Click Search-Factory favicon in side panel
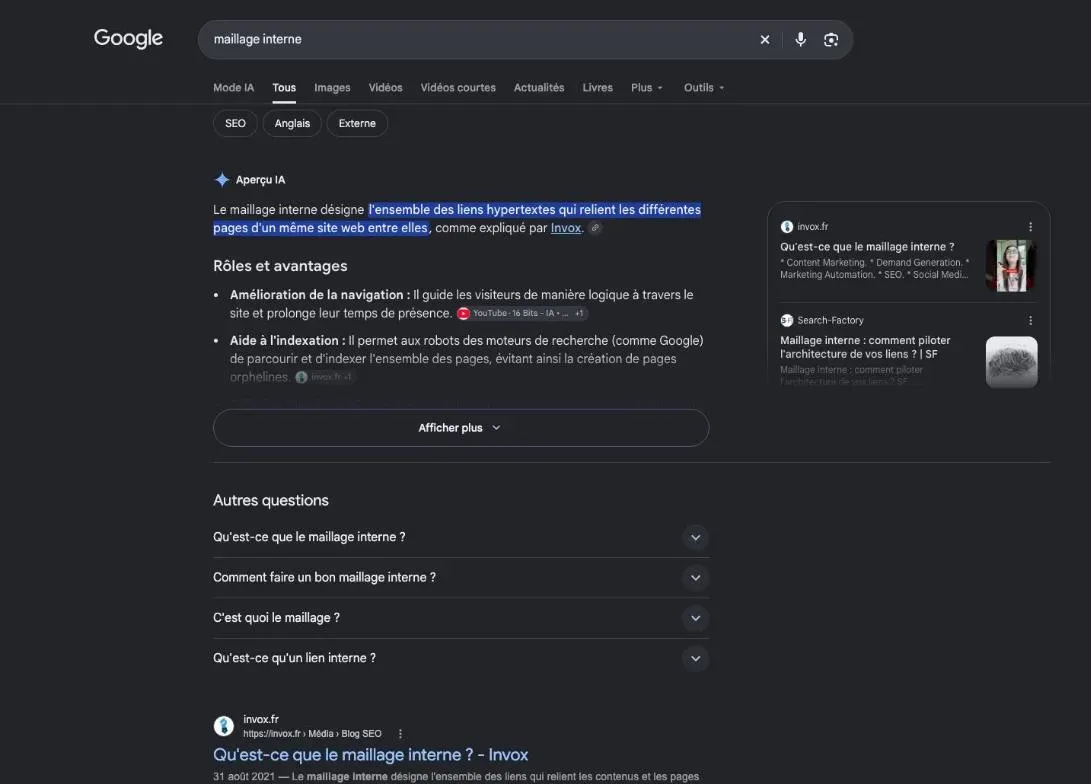1091x784 pixels. pyautogui.click(x=787, y=321)
